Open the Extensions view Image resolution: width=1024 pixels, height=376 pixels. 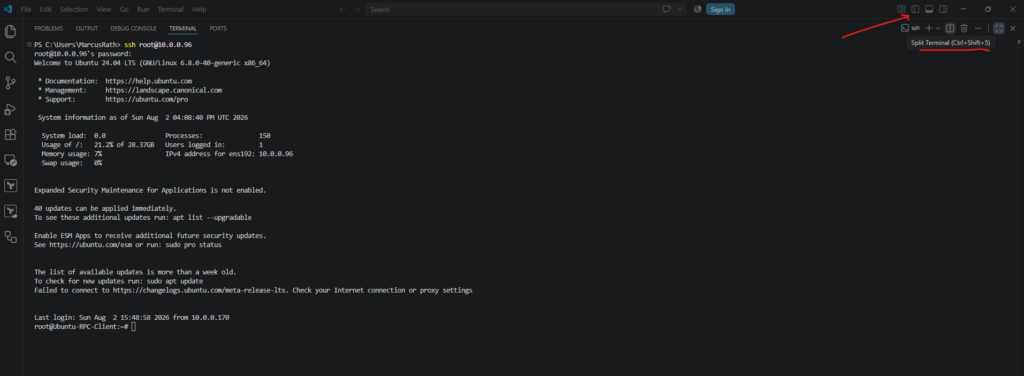(10, 134)
